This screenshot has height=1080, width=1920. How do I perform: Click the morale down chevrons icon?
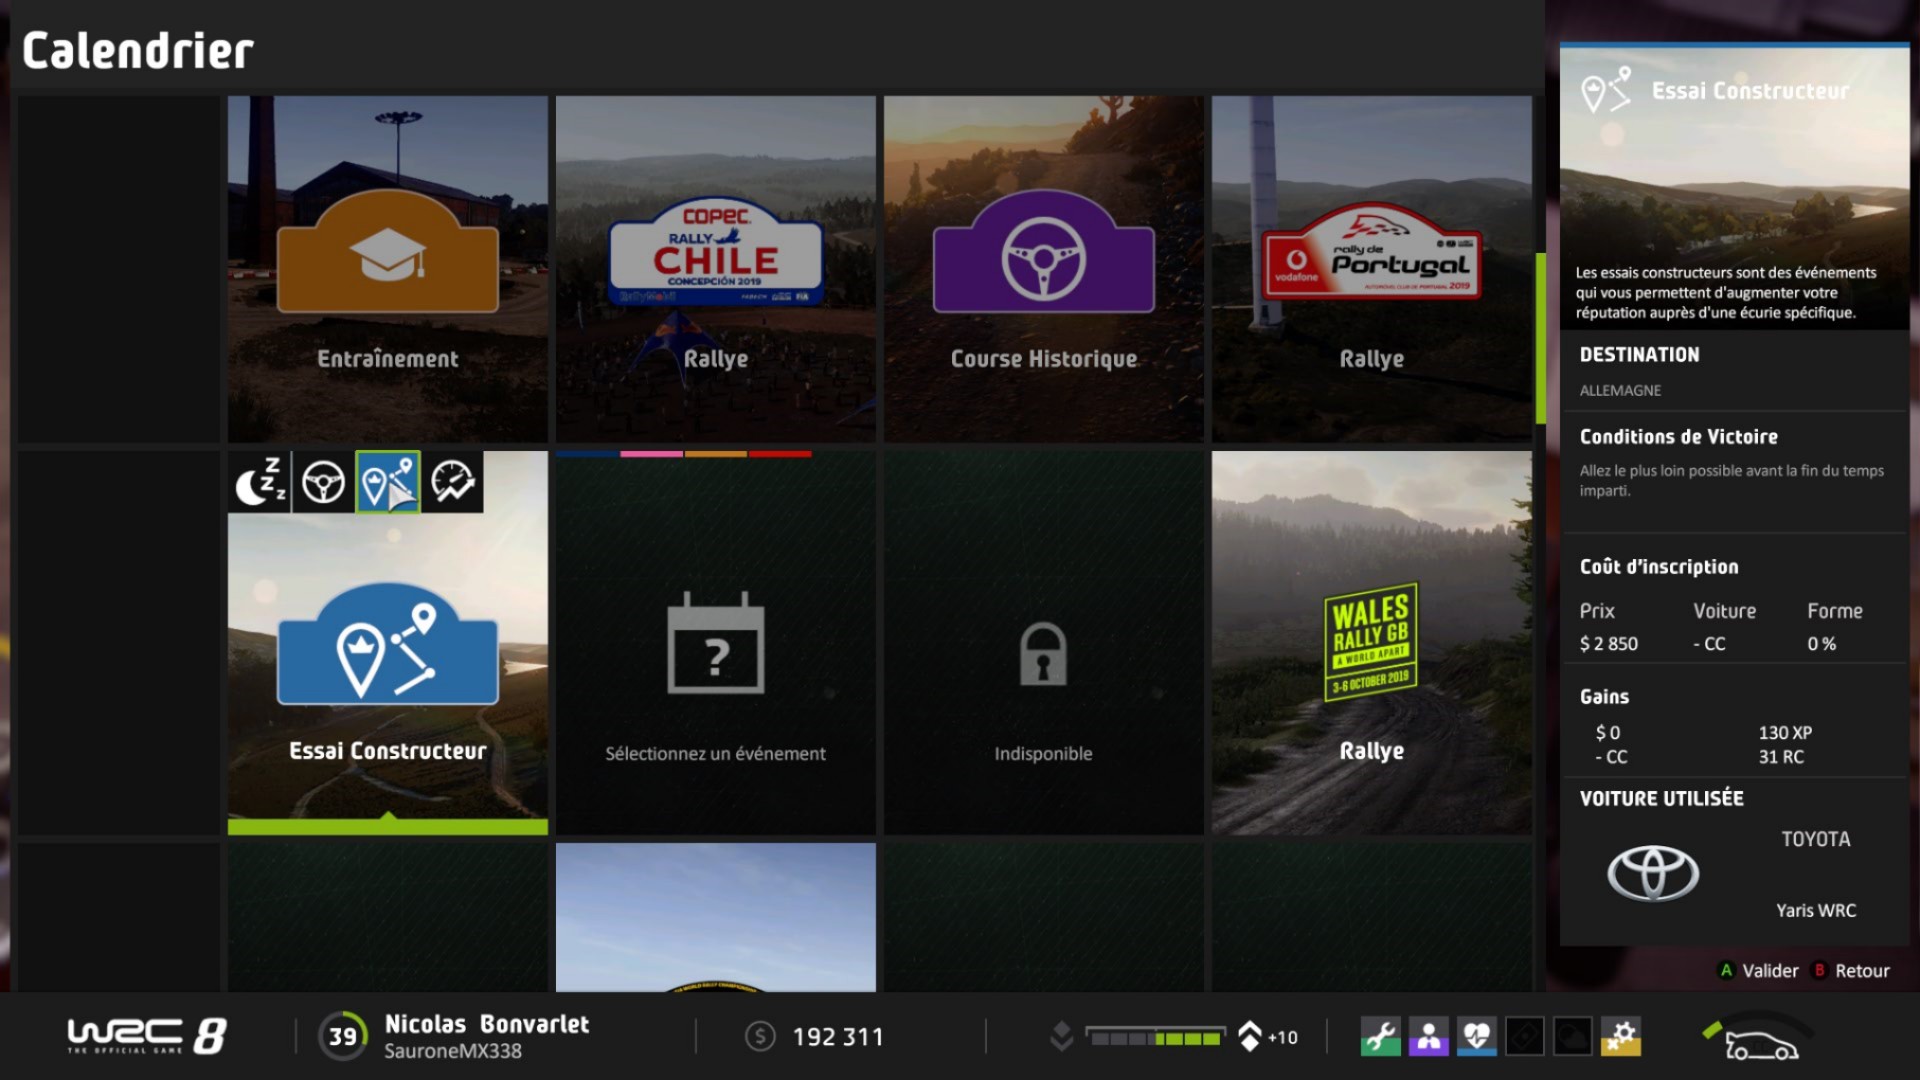pyautogui.click(x=1061, y=1037)
